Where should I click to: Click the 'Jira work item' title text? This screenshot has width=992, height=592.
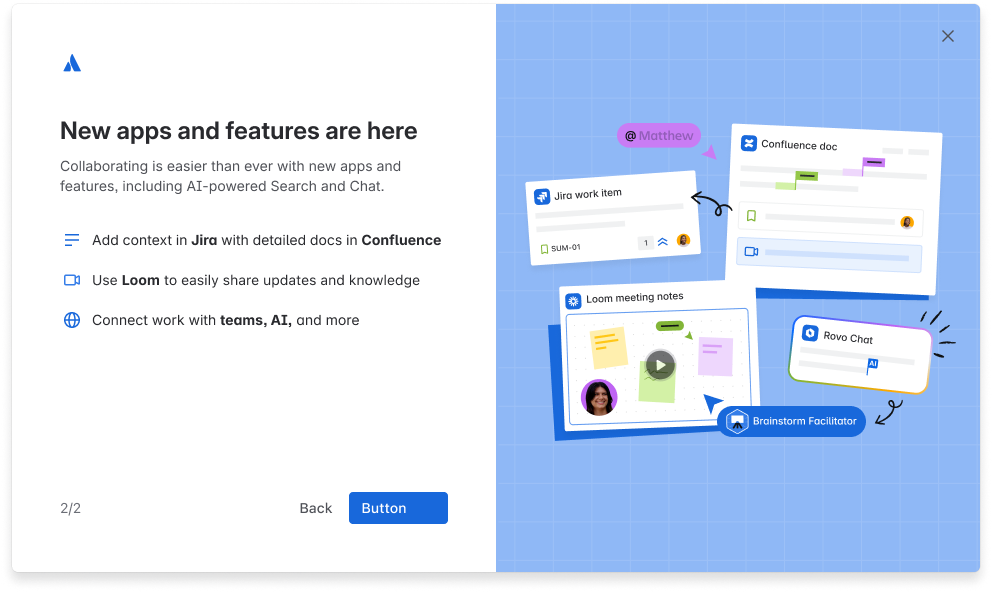588,194
